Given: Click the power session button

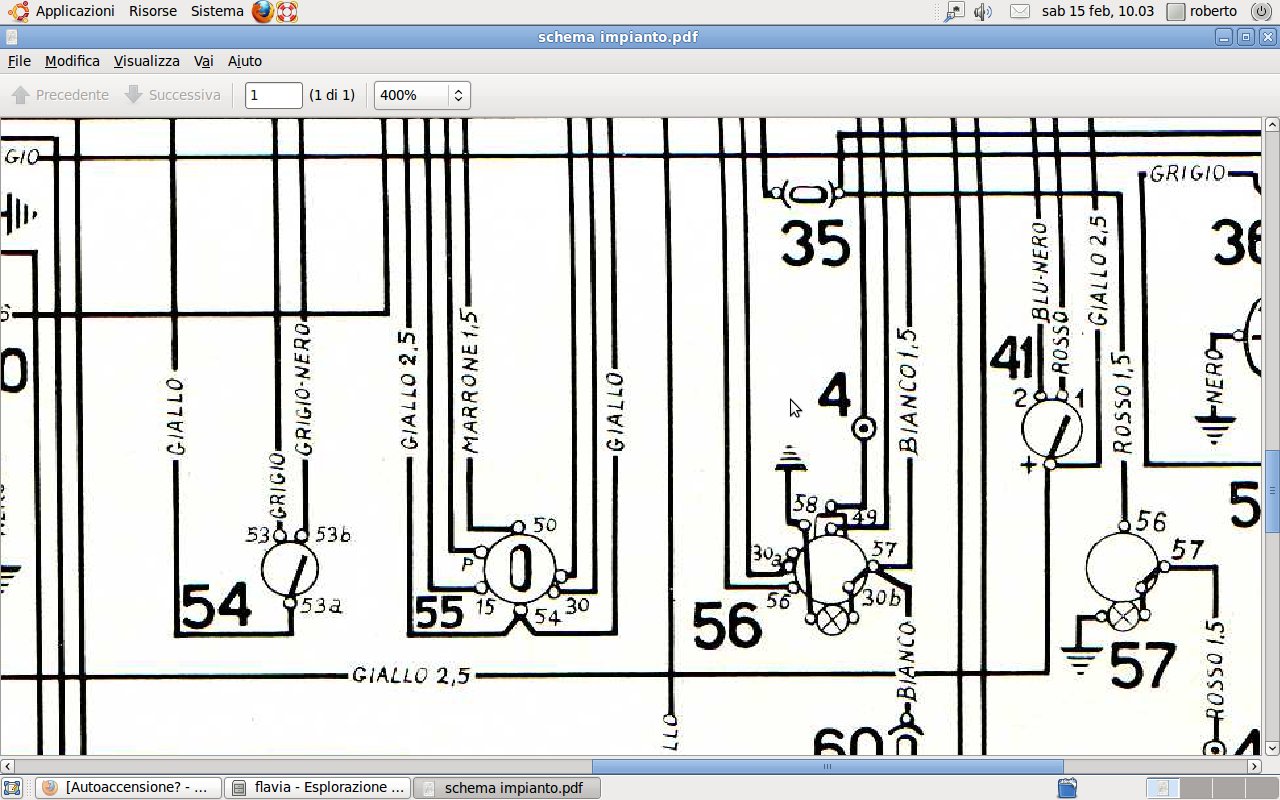Looking at the screenshot, I should coord(1260,12).
